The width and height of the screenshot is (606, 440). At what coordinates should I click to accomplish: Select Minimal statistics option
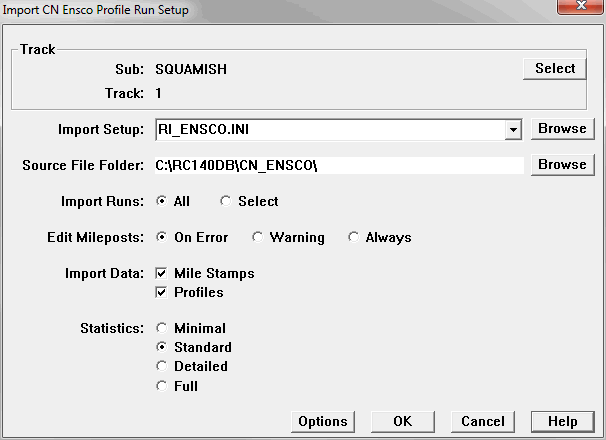[162, 329]
